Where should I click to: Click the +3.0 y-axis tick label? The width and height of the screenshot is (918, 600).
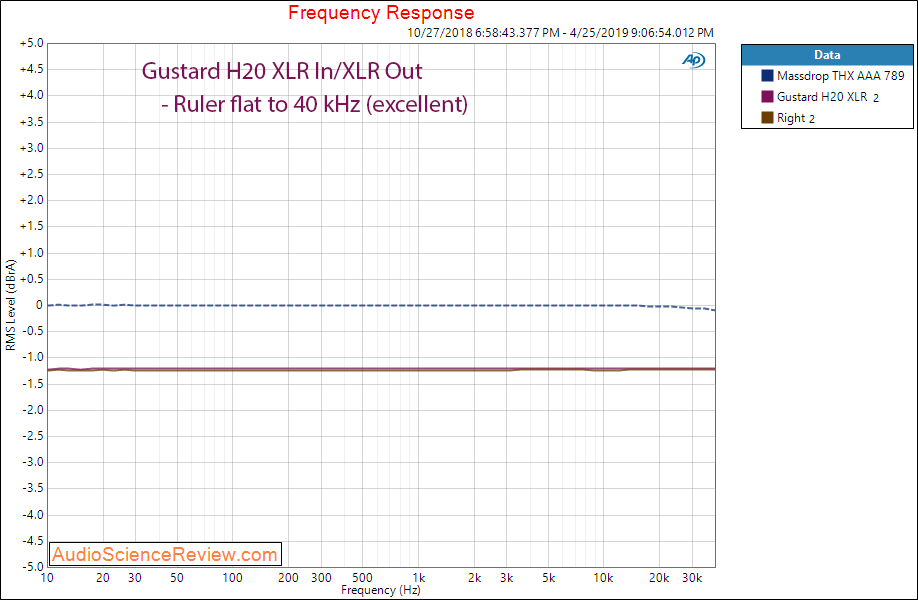(32, 148)
